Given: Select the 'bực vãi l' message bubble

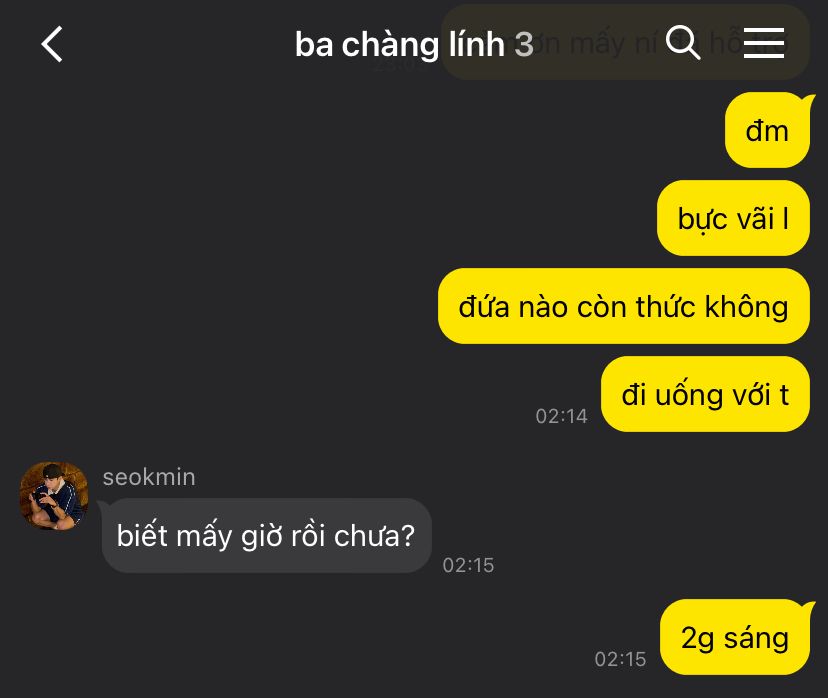Looking at the screenshot, I should pos(733,218).
